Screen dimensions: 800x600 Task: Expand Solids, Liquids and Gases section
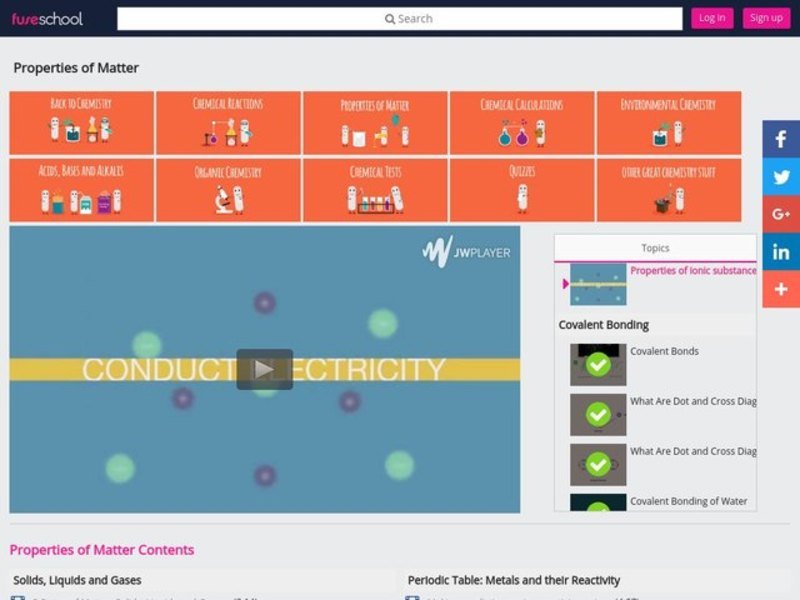click(x=77, y=580)
